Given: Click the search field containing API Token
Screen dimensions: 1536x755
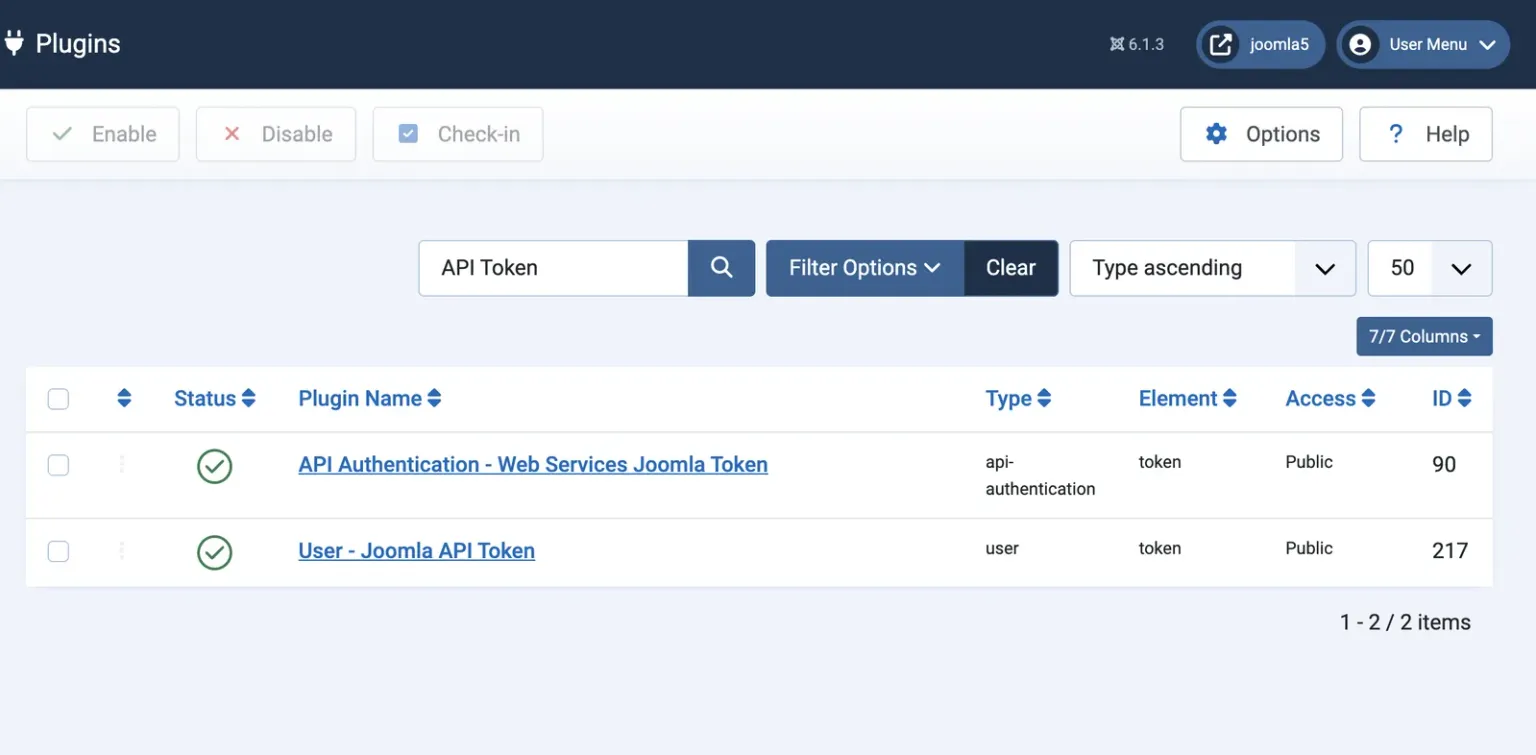Looking at the screenshot, I should [553, 268].
